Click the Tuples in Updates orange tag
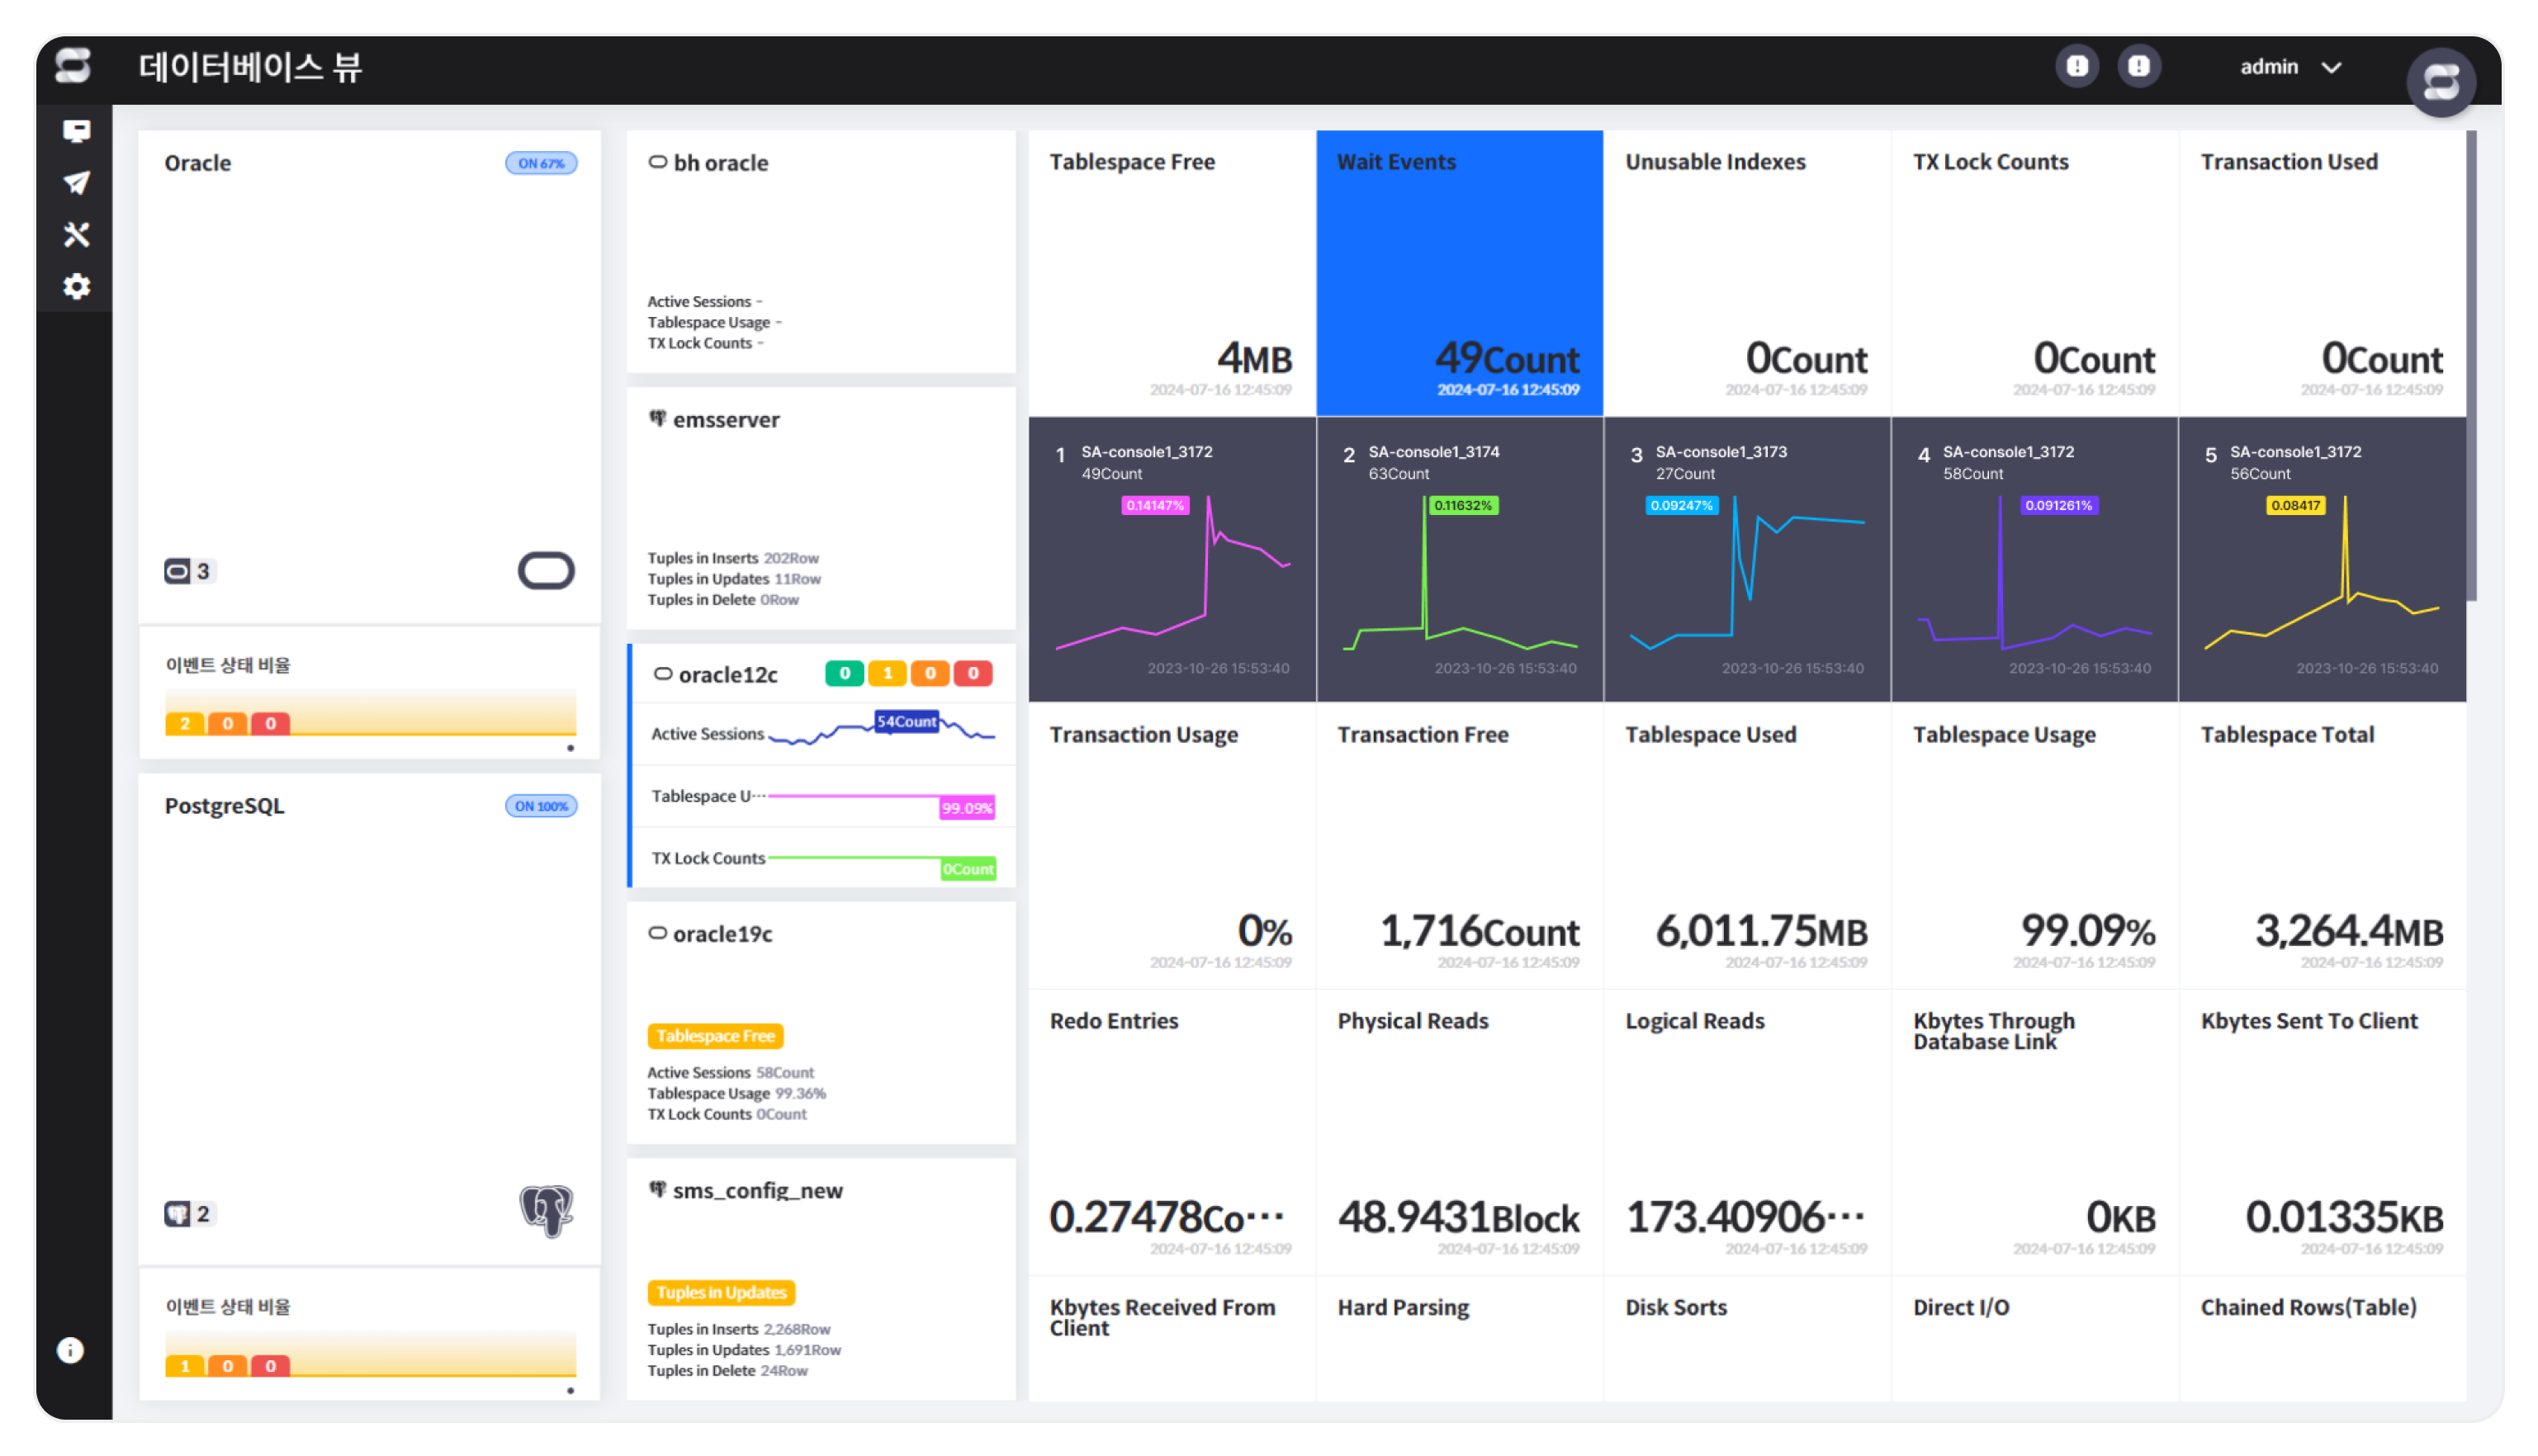This screenshot has height=1456, width=2538. point(721,1292)
